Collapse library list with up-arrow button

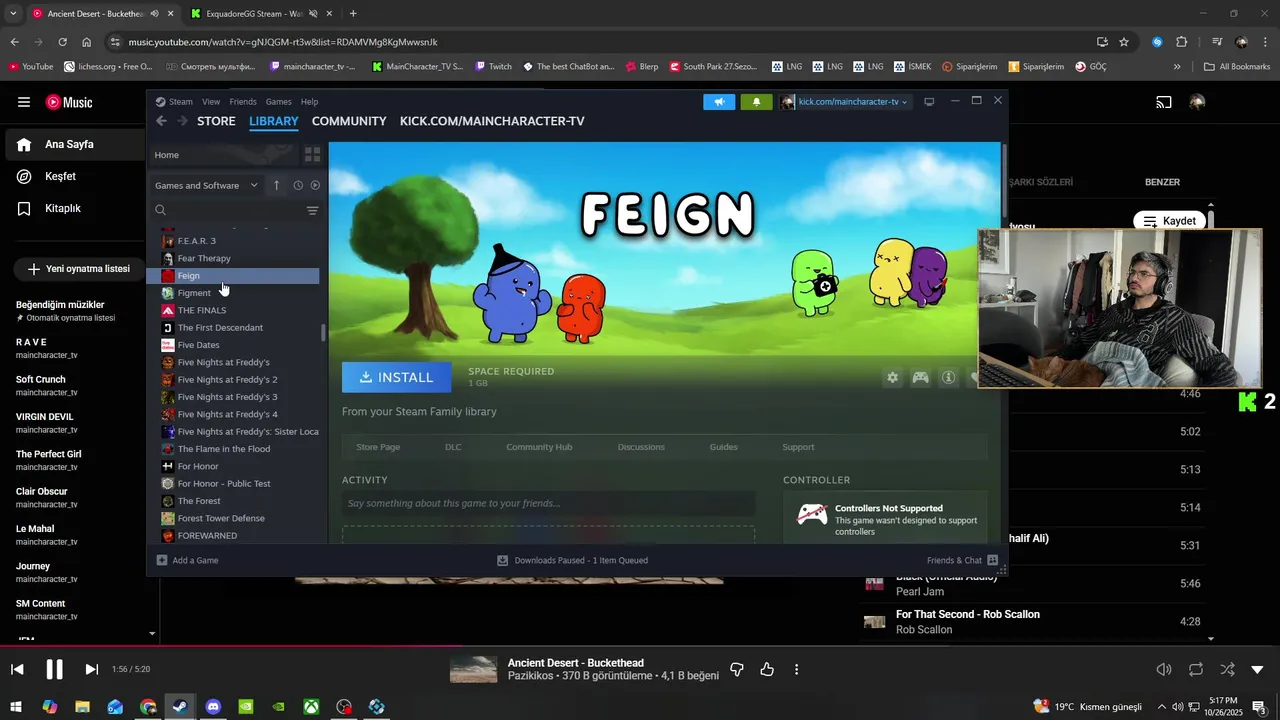(x=277, y=185)
